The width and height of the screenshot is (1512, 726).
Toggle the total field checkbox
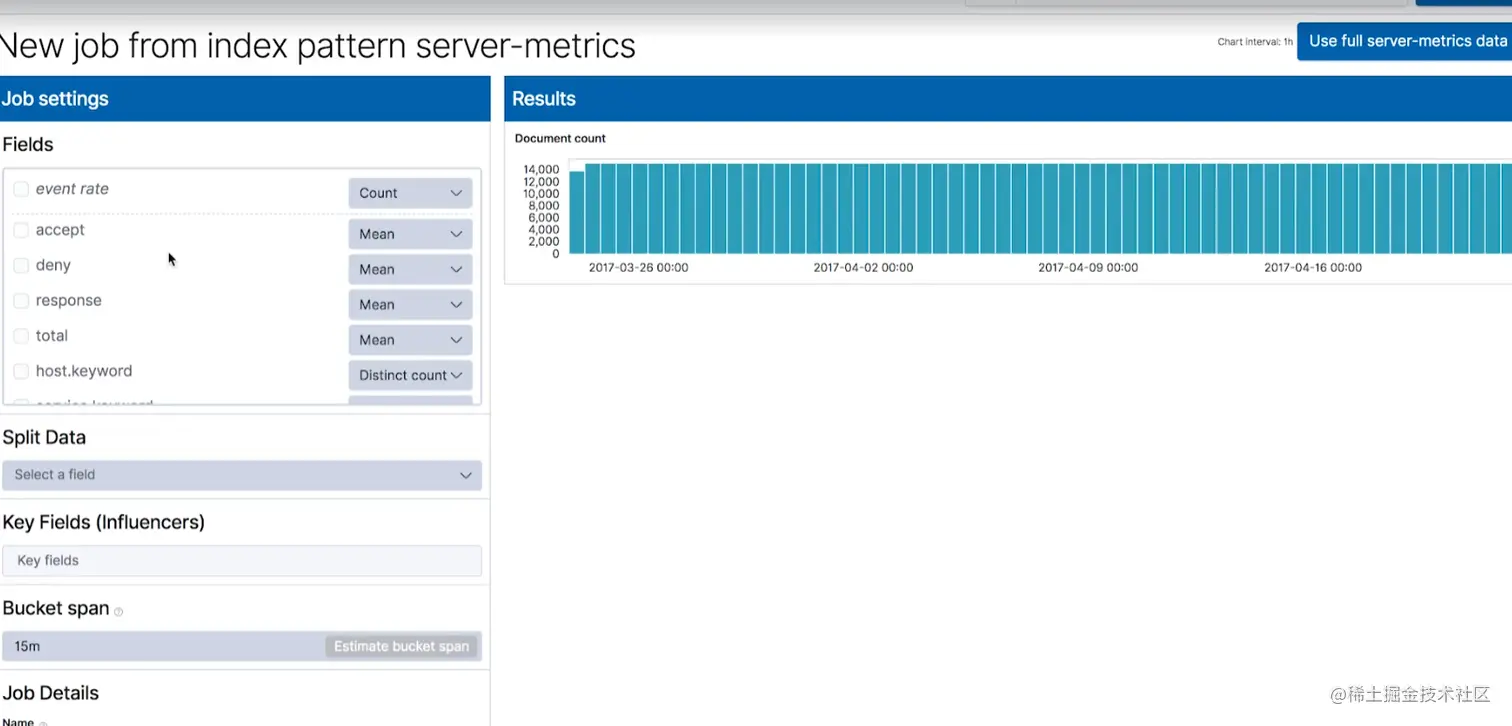coord(21,336)
